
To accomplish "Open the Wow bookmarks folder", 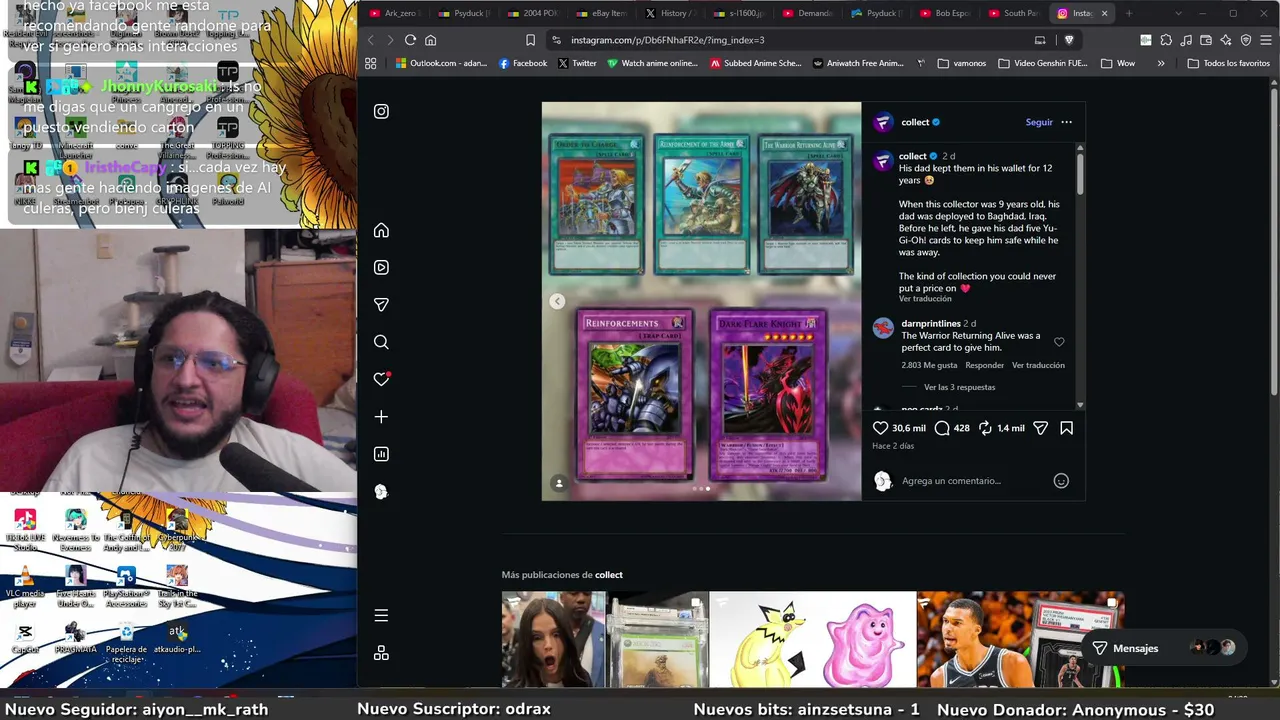I will pos(1118,63).
